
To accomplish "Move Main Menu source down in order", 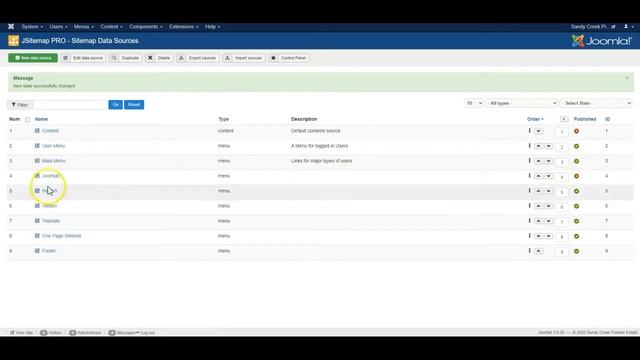I will click(549, 161).
